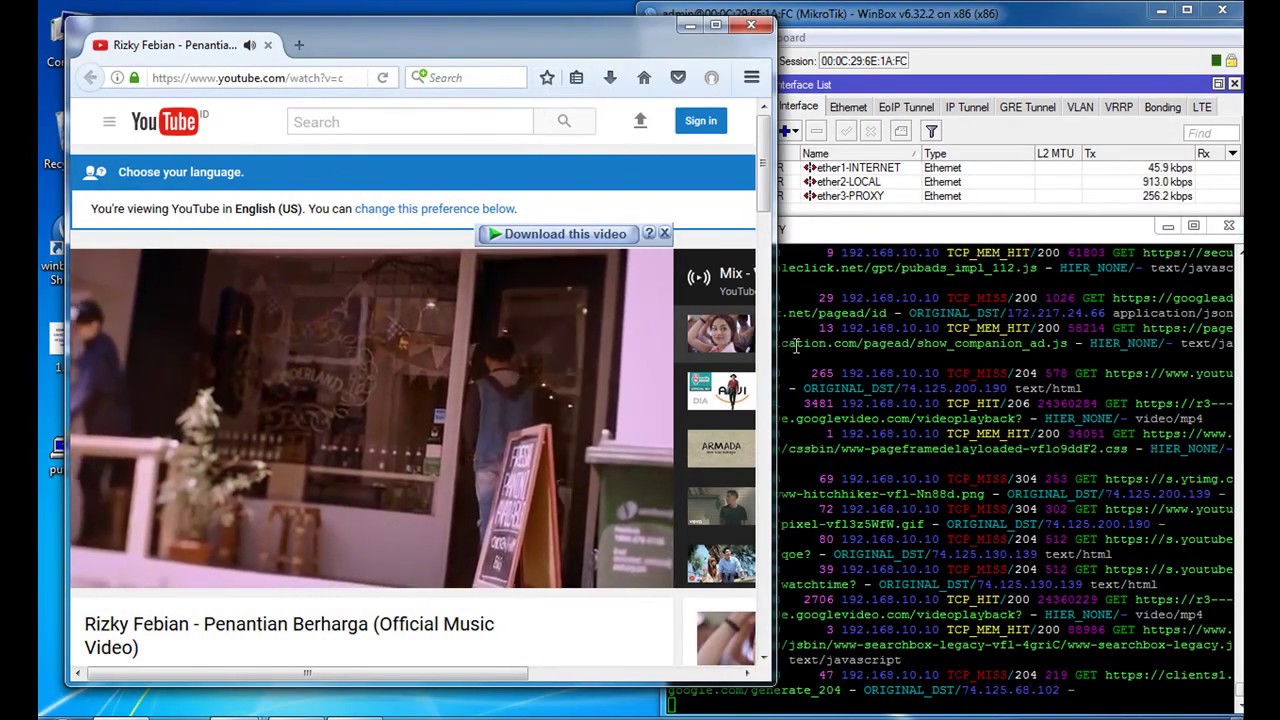Mute the Rizky Febian tab audio
The width and height of the screenshot is (1280, 720).
(x=250, y=45)
